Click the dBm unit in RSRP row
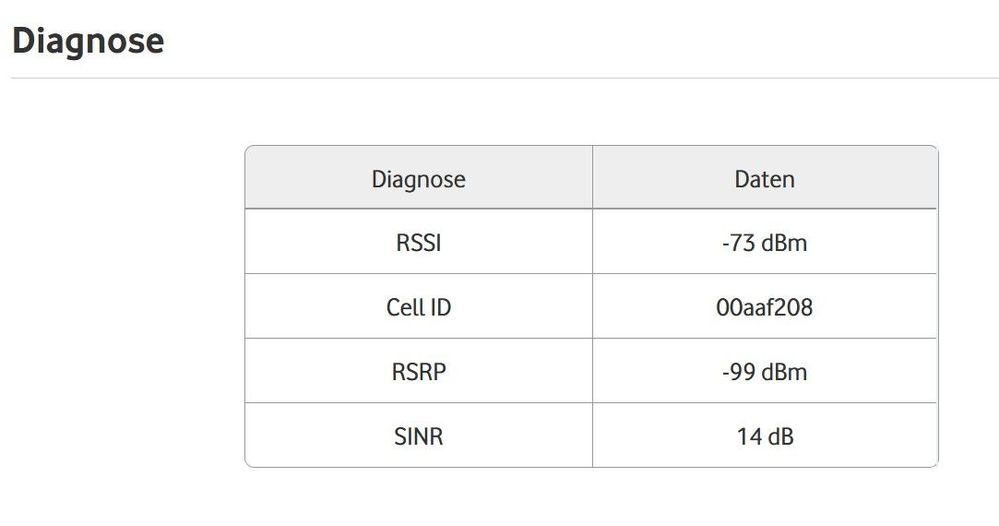Viewport: 999px width, 526px height. tap(784, 372)
